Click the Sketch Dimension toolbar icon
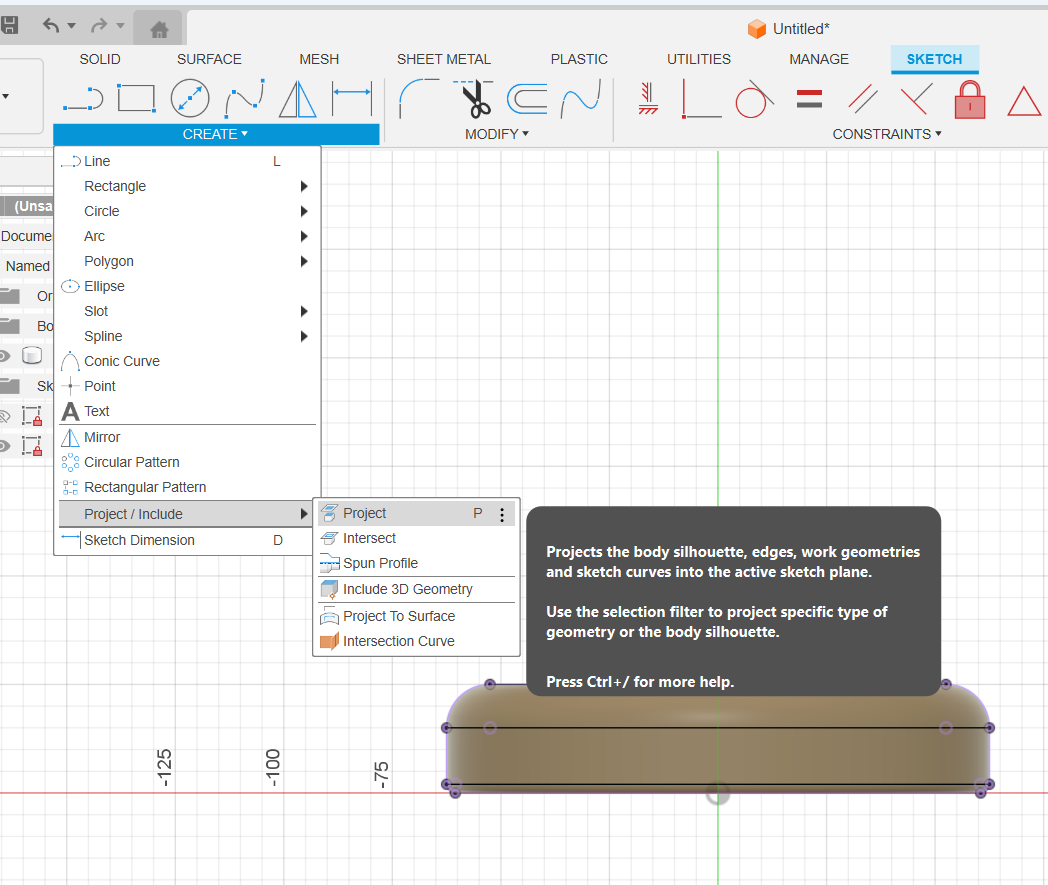Screen dimensions: 1048x885 (352, 98)
